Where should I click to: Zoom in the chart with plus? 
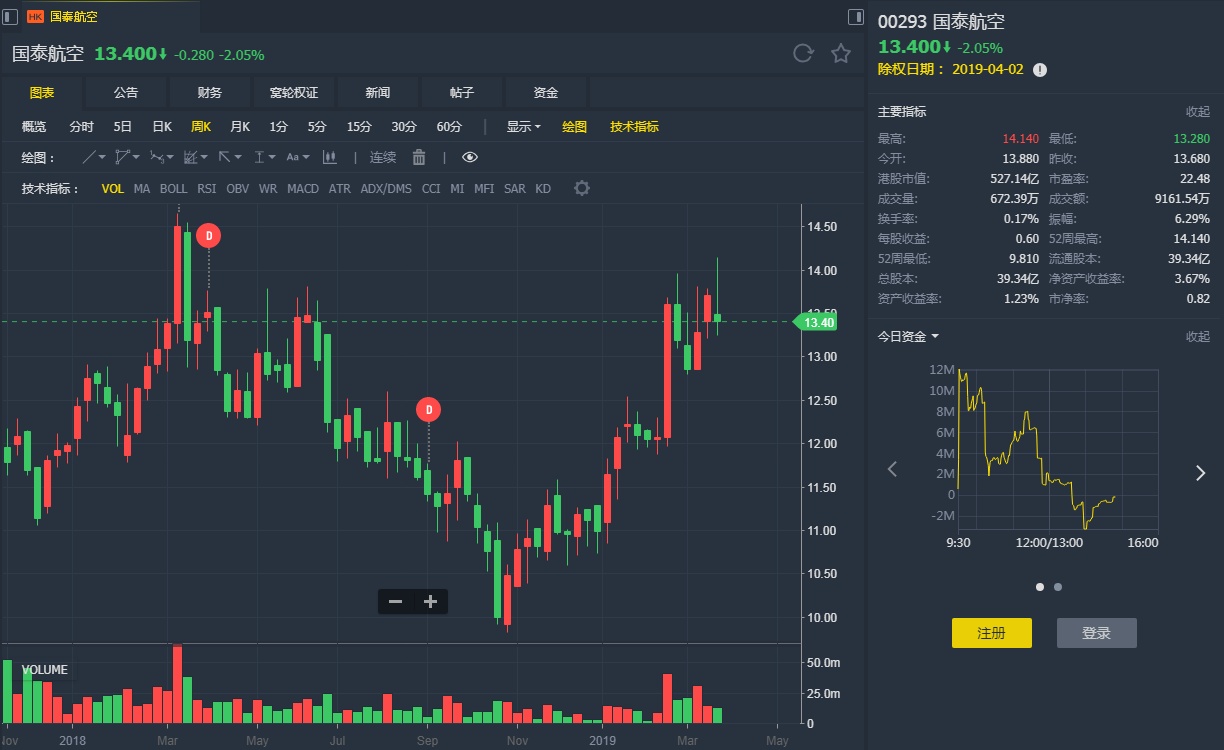click(431, 601)
